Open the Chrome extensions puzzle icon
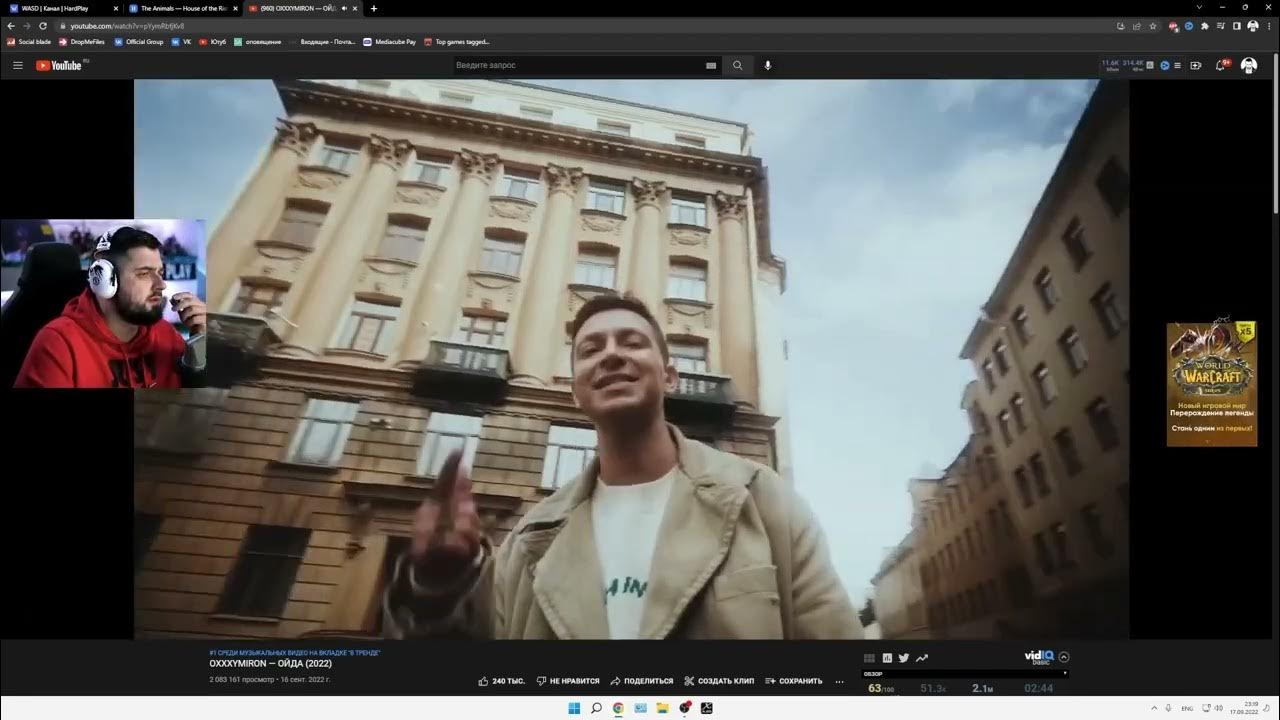This screenshot has width=1280, height=720. coord(1205,26)
